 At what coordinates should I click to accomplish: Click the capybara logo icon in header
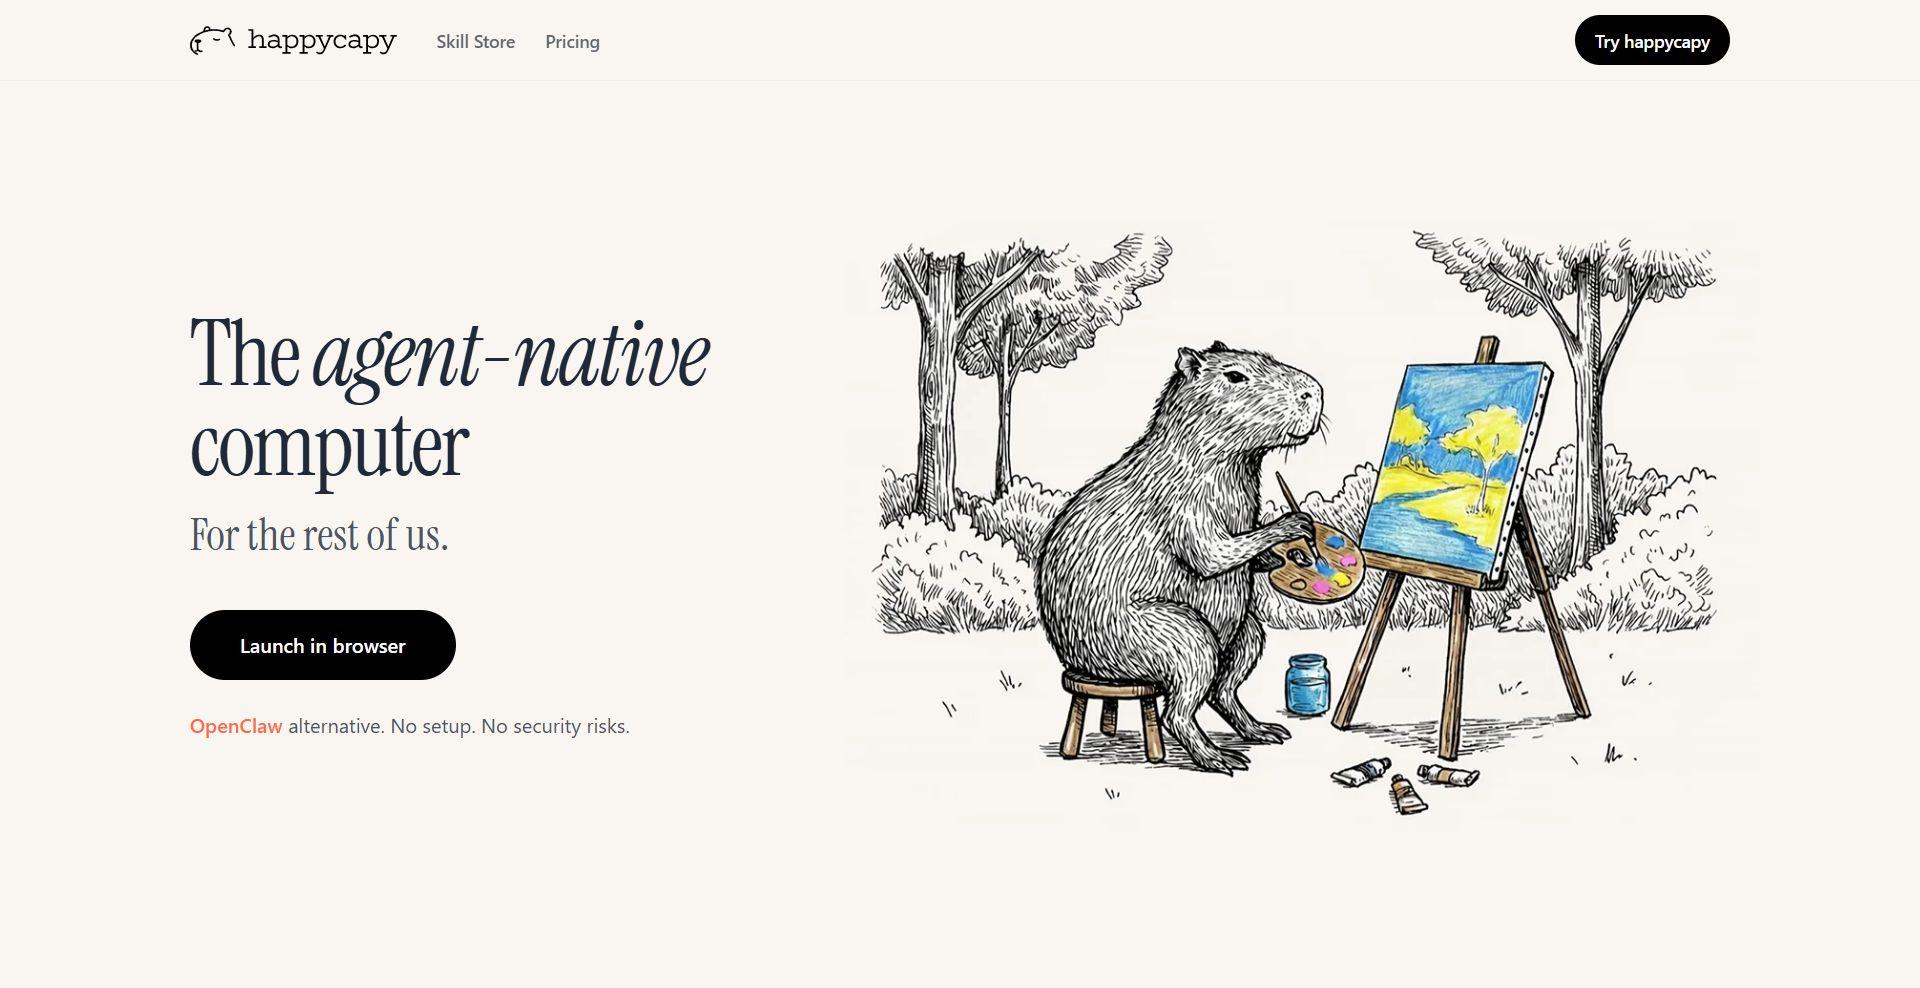coord(212,41)
